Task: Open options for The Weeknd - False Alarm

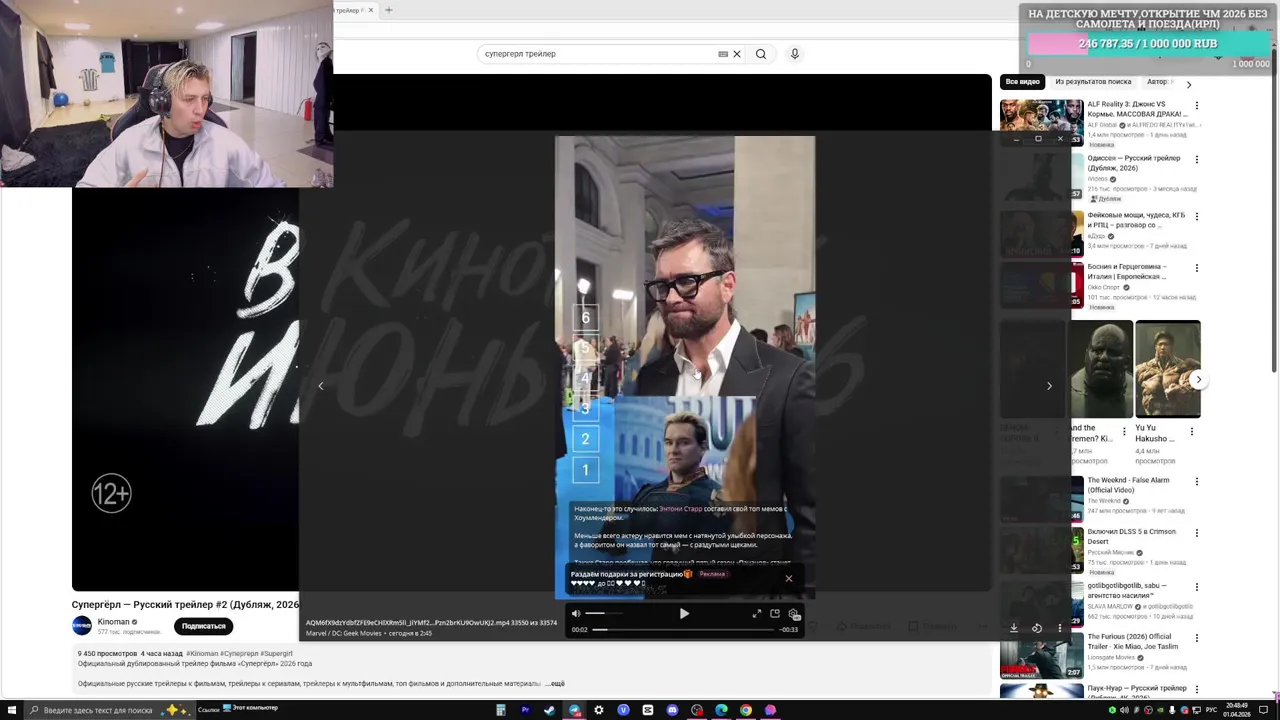Action: (1196, 481)
